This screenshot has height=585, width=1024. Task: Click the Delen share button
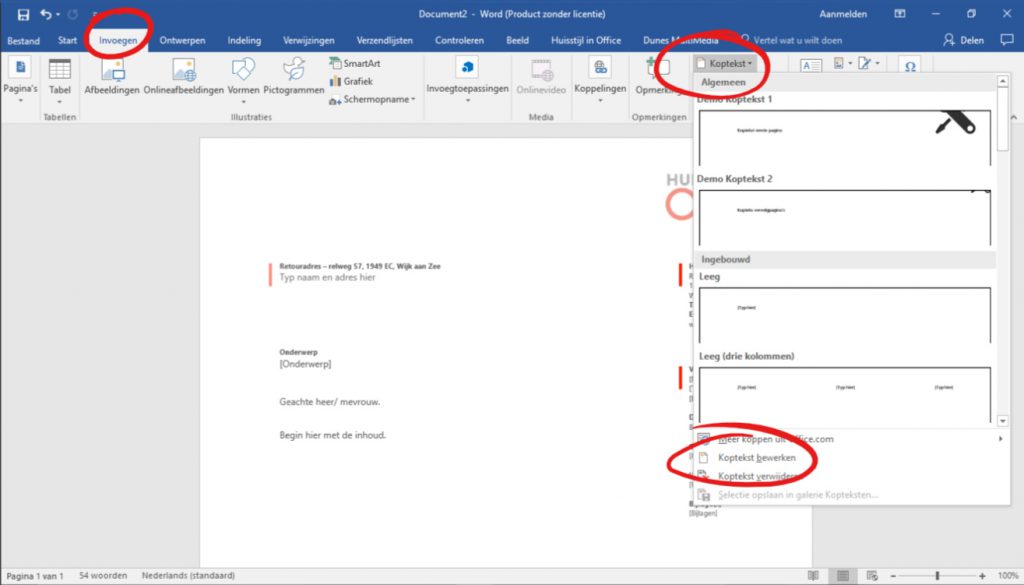pos(963,40)
